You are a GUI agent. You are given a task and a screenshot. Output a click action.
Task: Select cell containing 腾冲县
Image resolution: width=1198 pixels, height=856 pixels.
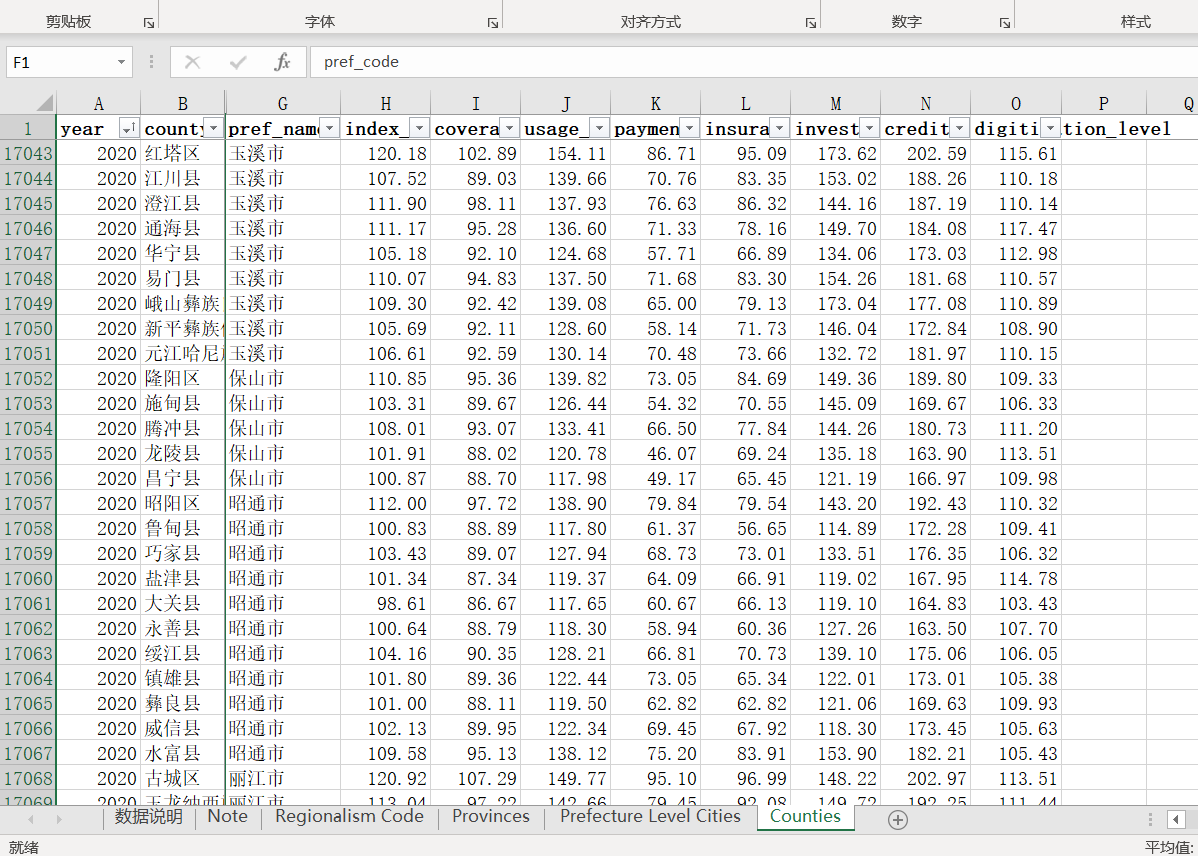click(183, 429)
